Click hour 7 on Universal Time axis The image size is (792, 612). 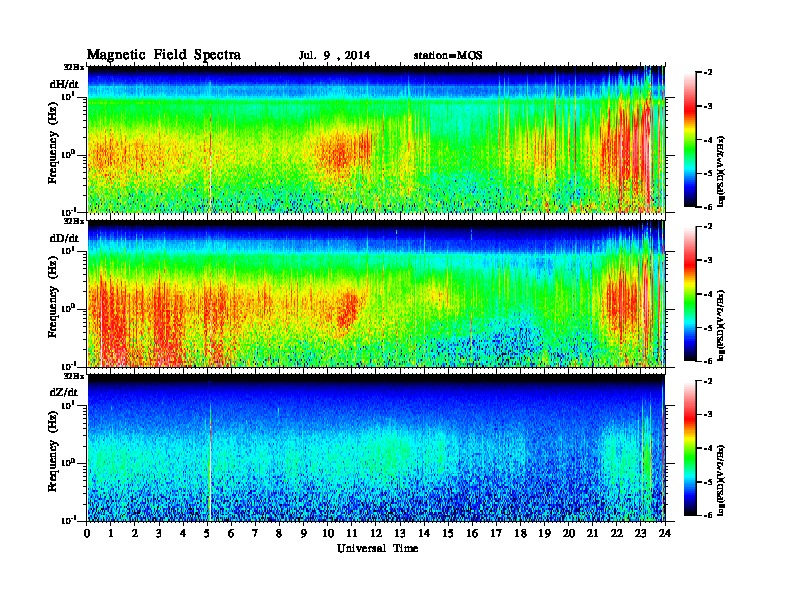tap(255, 534)
